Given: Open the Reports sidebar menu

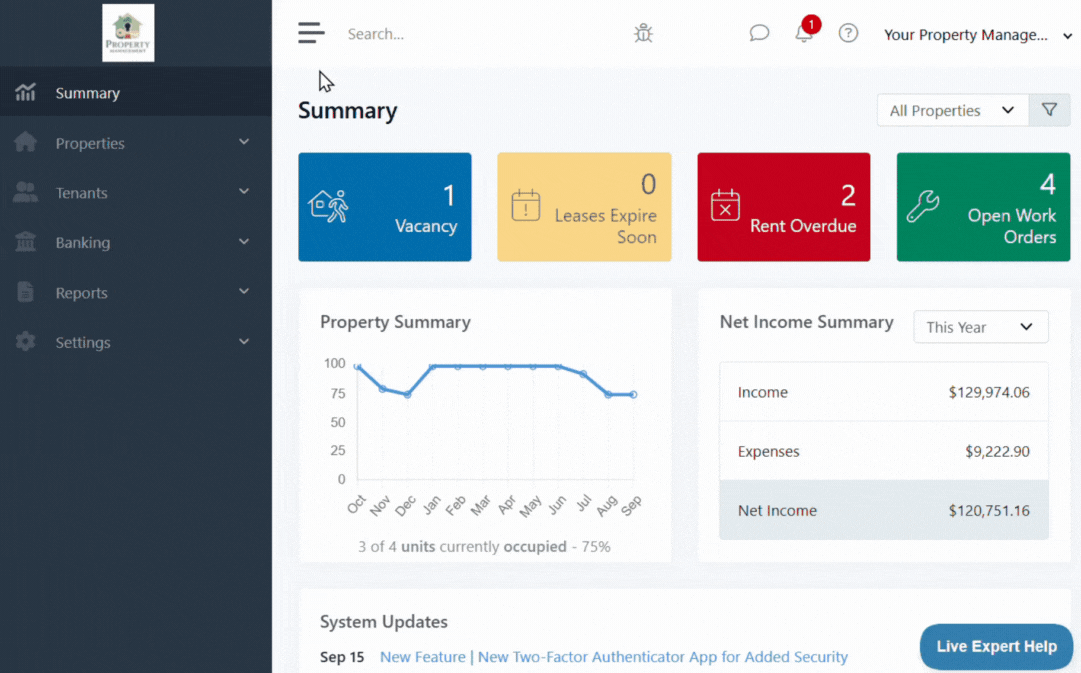Looking at the screenshot, I should coord(135,293).
